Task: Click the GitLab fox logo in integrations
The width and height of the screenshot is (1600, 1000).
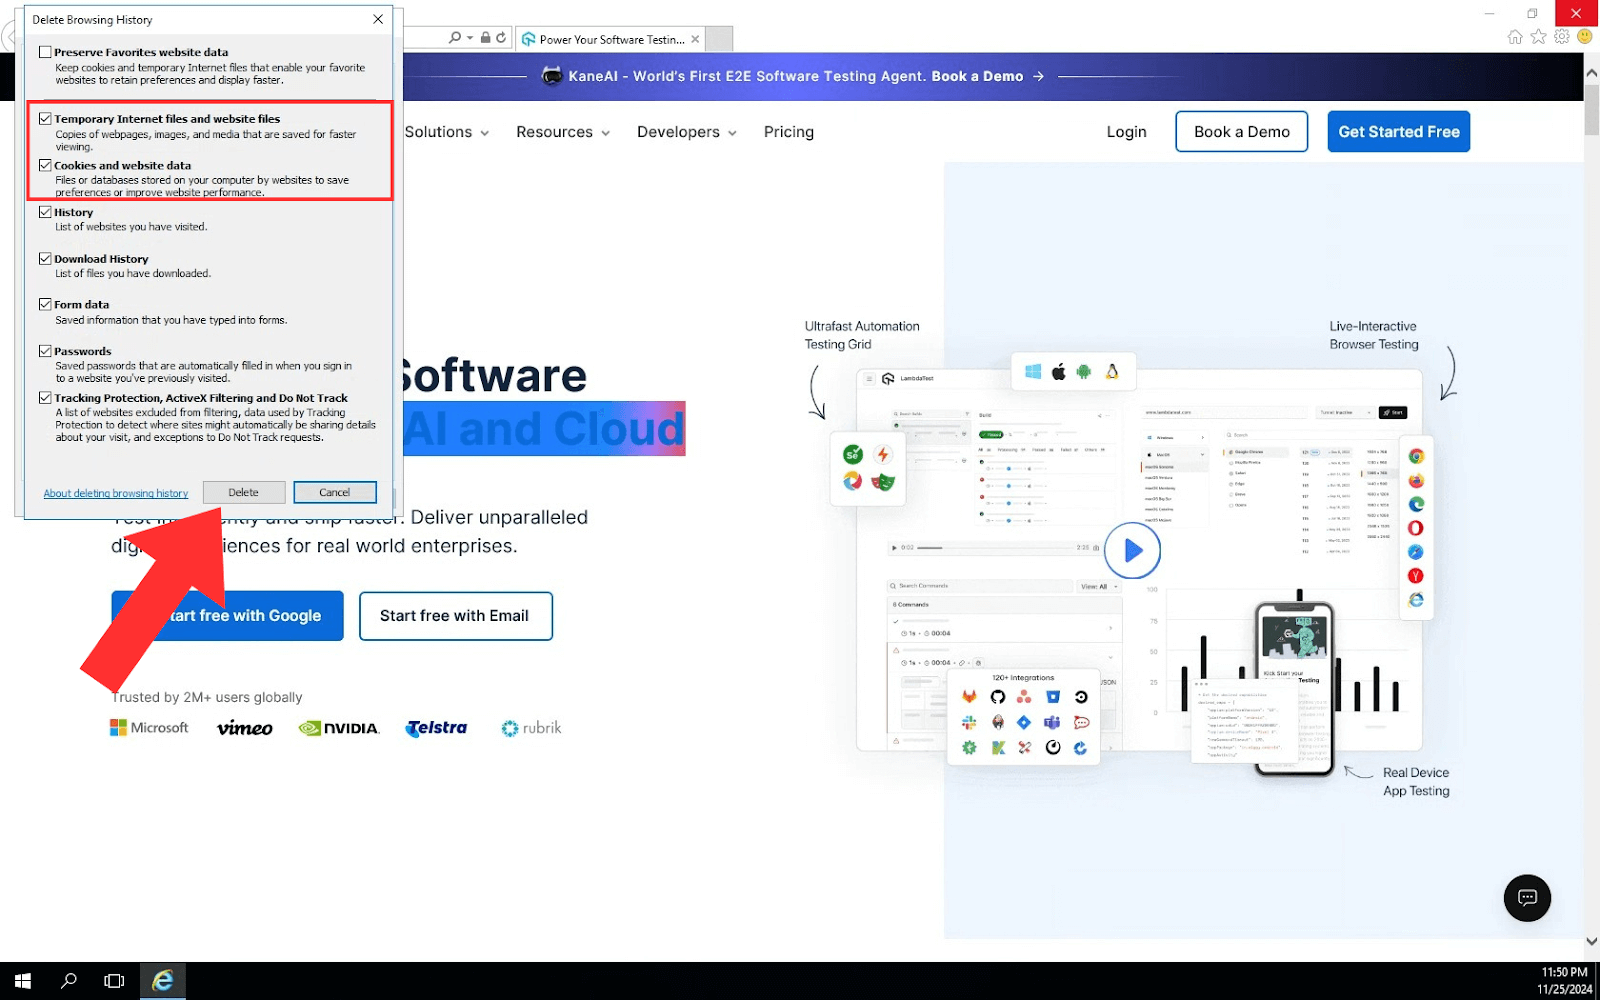Action: click(x=970, y=697)
